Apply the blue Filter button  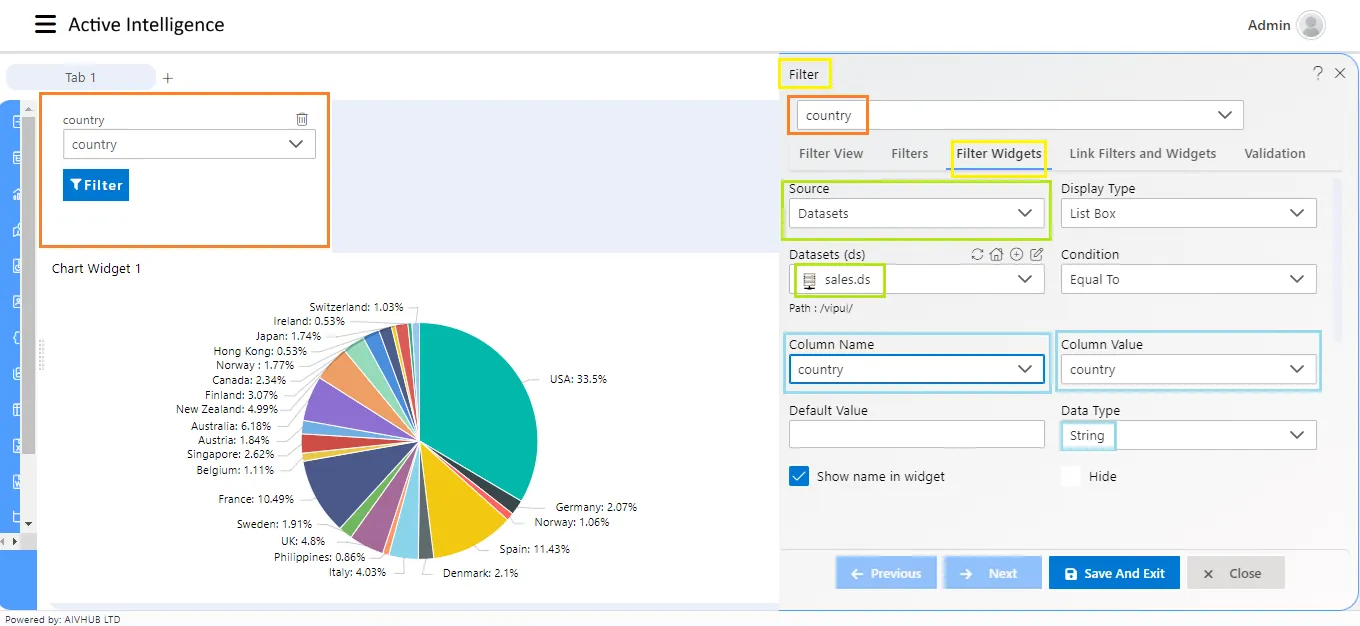pyautogui.click(x=96, y=185)
